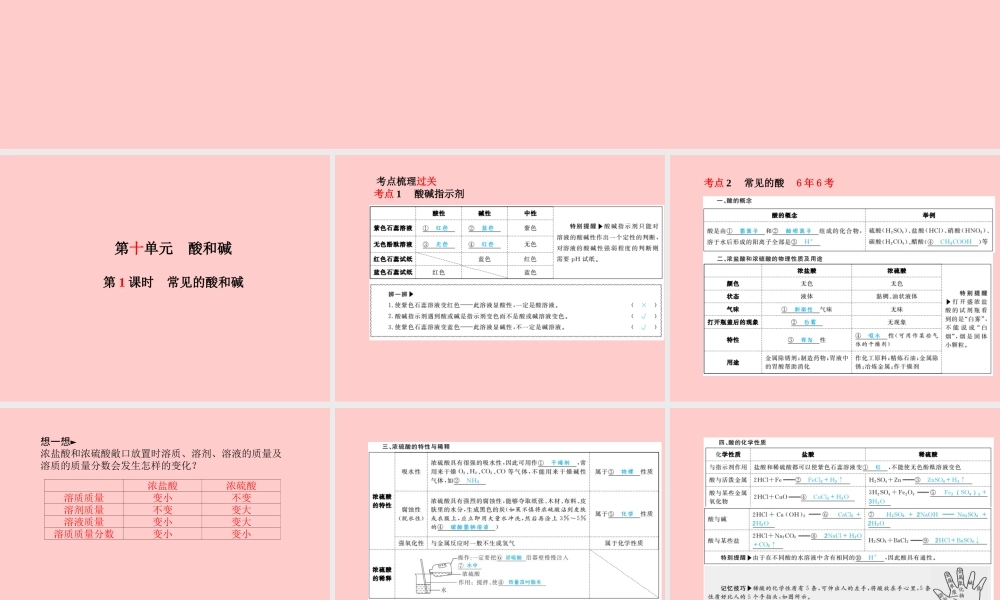Click subtitle '第1课时 常见的酸和碱'
Viewport: 1000px width, 600px height.
pyautogui.click(x=173, y=282)
